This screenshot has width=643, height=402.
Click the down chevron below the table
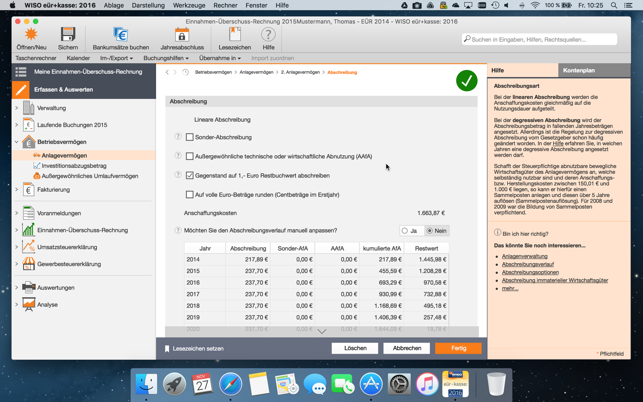pyautogui.click(x=322, y=331)
